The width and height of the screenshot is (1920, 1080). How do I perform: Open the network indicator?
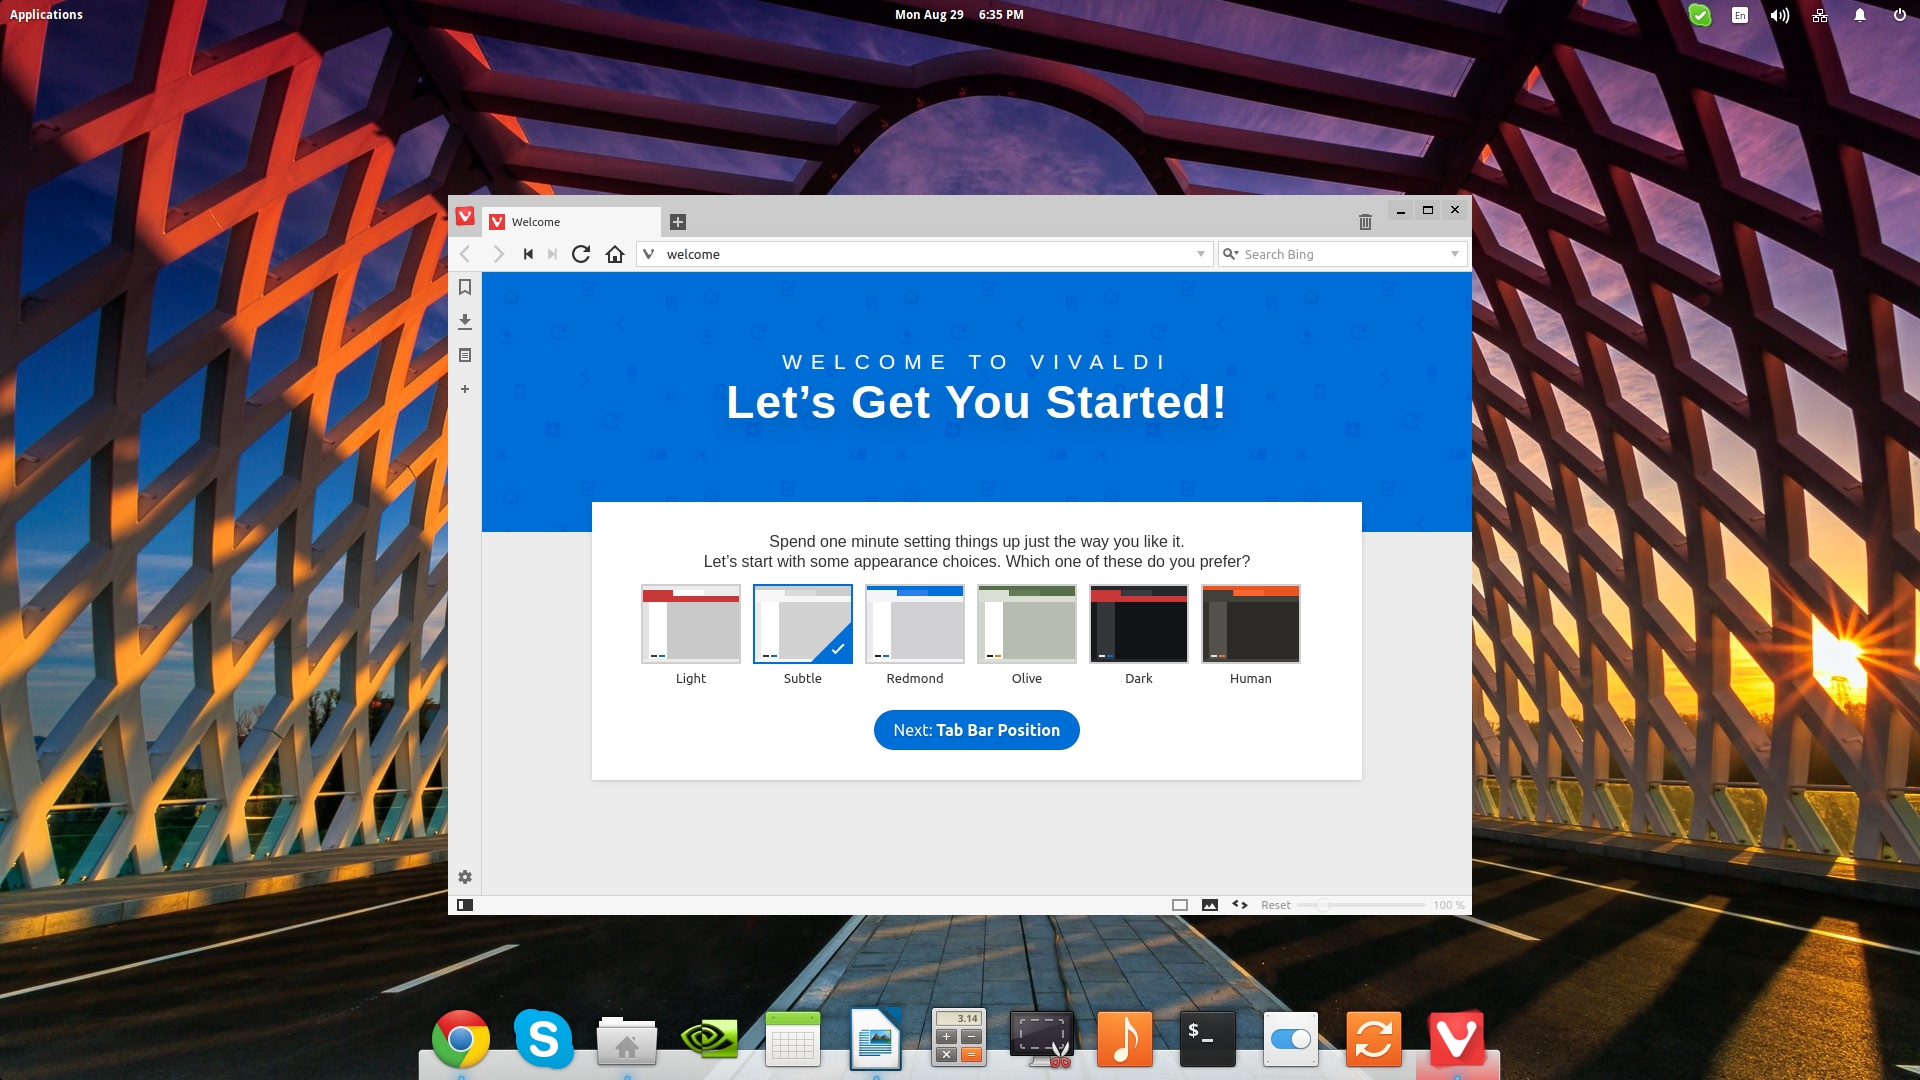pos(1820,15)
